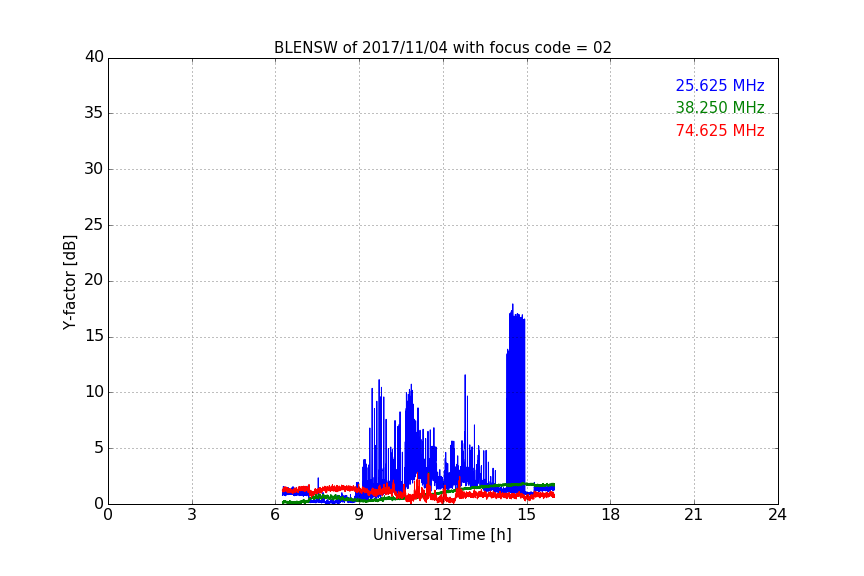Click the y-axis tick label '40'
Image resolution: width=864 pixels, height=576 pixels.
pyautogui.click(x=94, y=57)
